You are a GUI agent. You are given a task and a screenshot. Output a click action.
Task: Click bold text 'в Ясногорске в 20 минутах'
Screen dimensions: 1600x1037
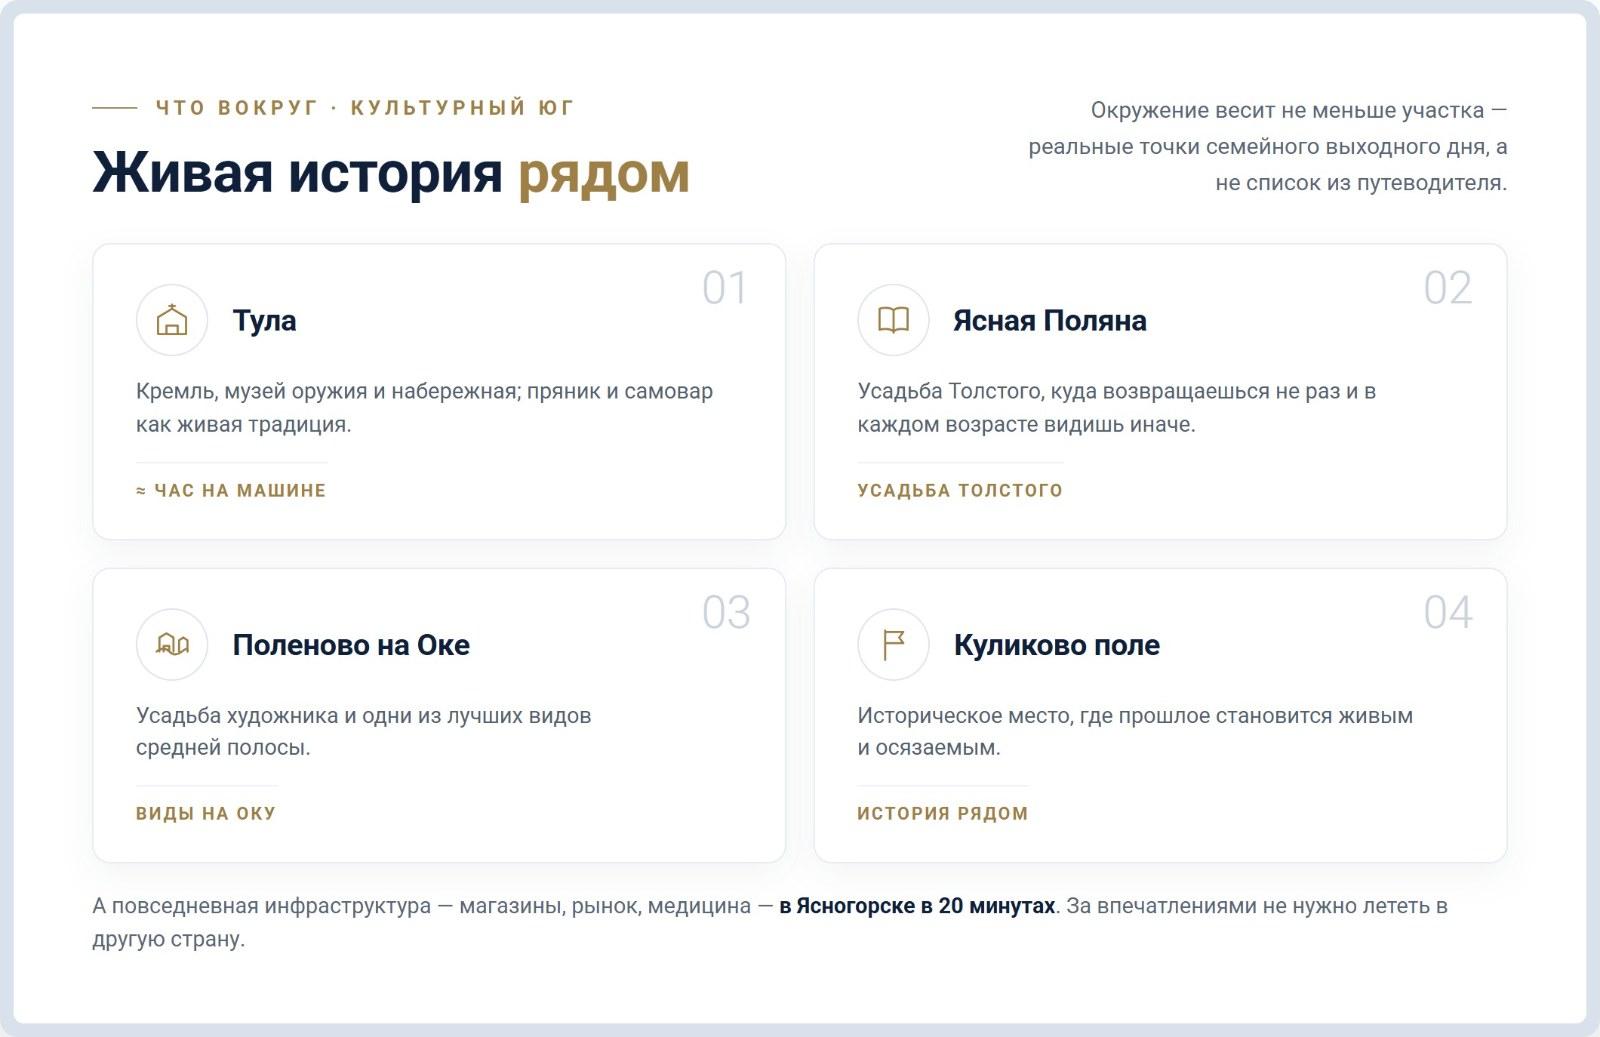tap(917, 906)
